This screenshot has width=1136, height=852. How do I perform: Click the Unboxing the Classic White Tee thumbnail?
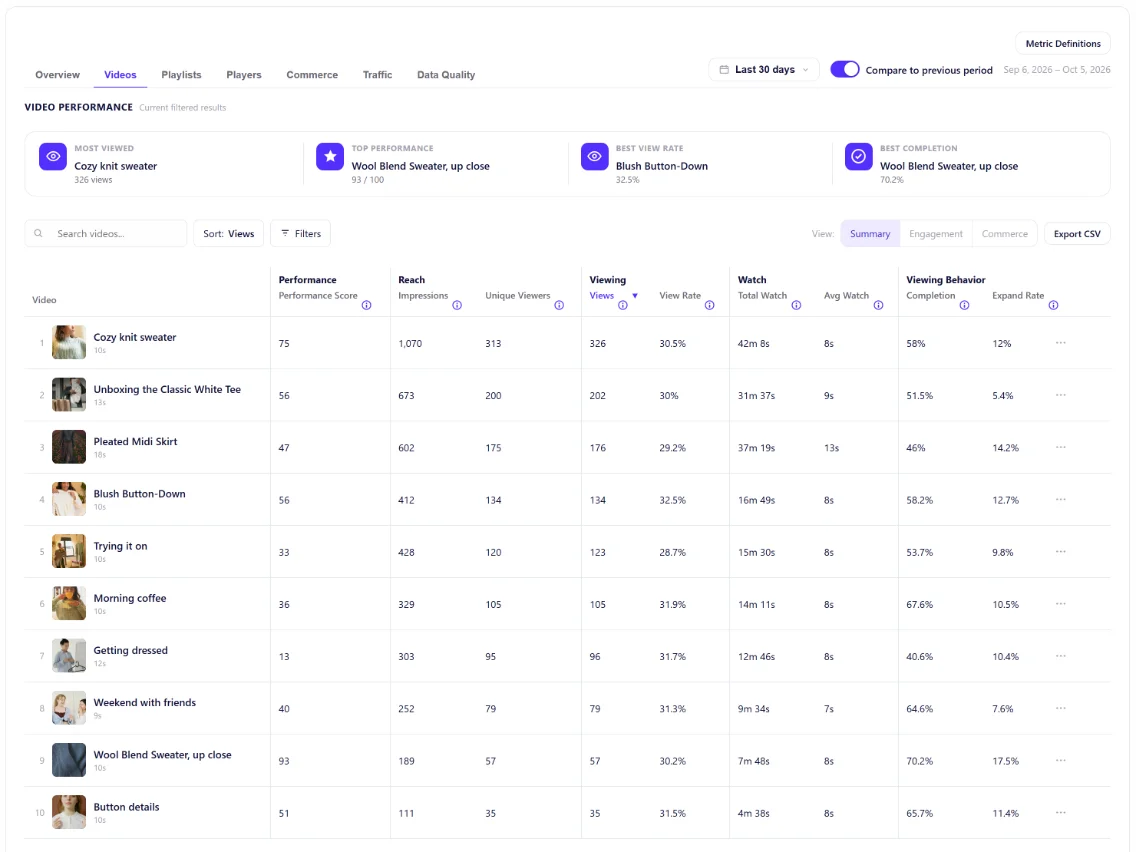tap(69, 395)
